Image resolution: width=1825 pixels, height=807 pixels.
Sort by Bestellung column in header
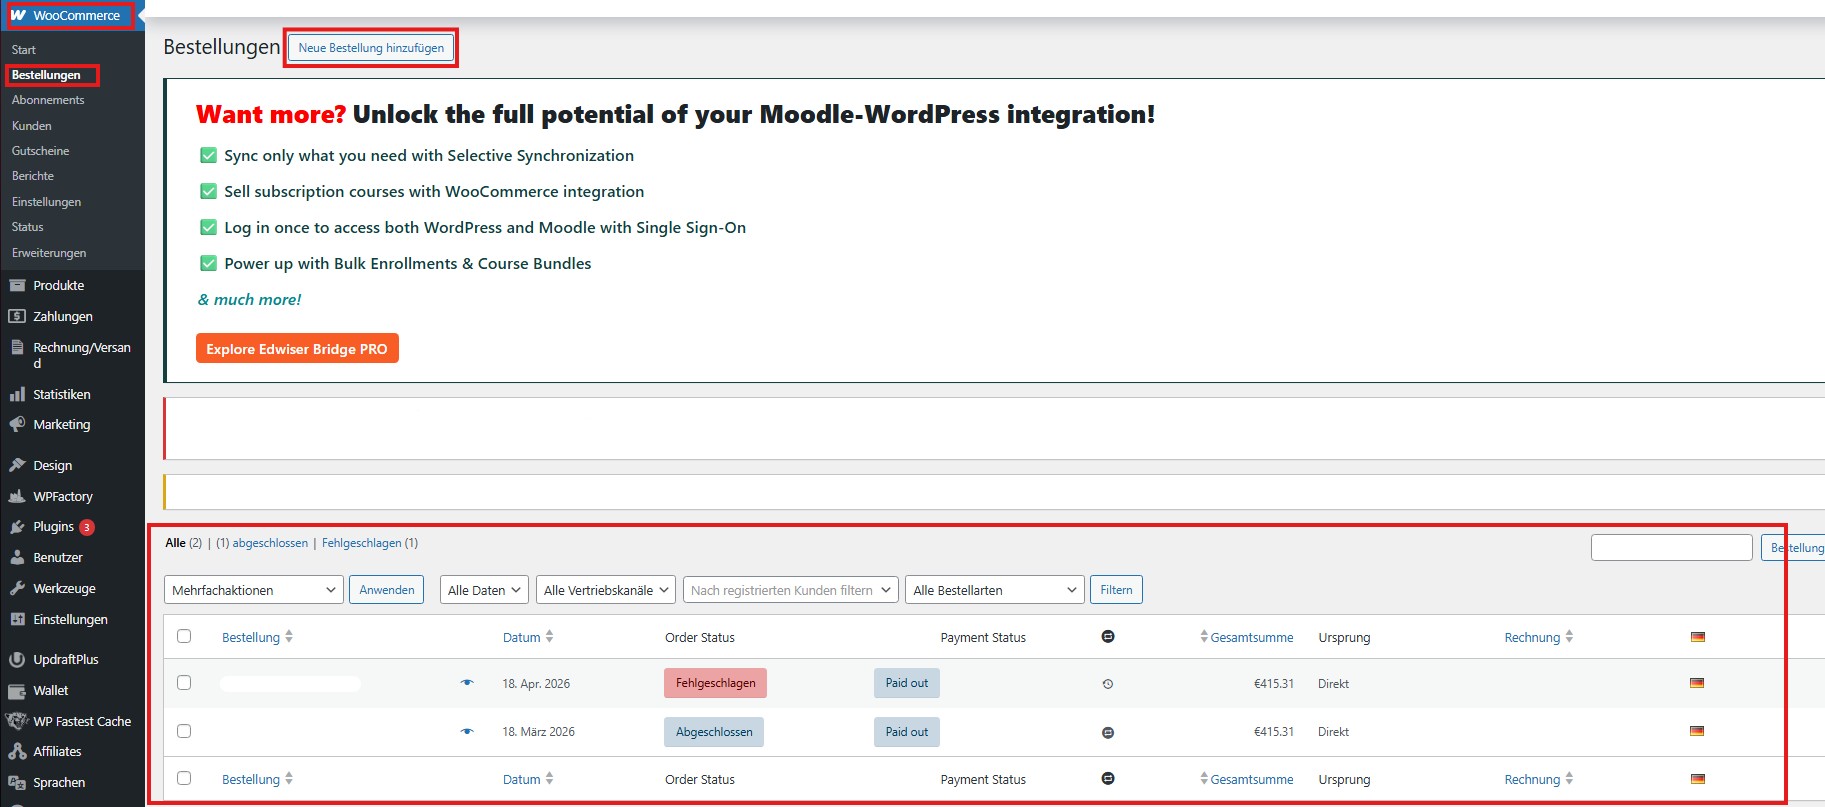click(x=257, y=637)
